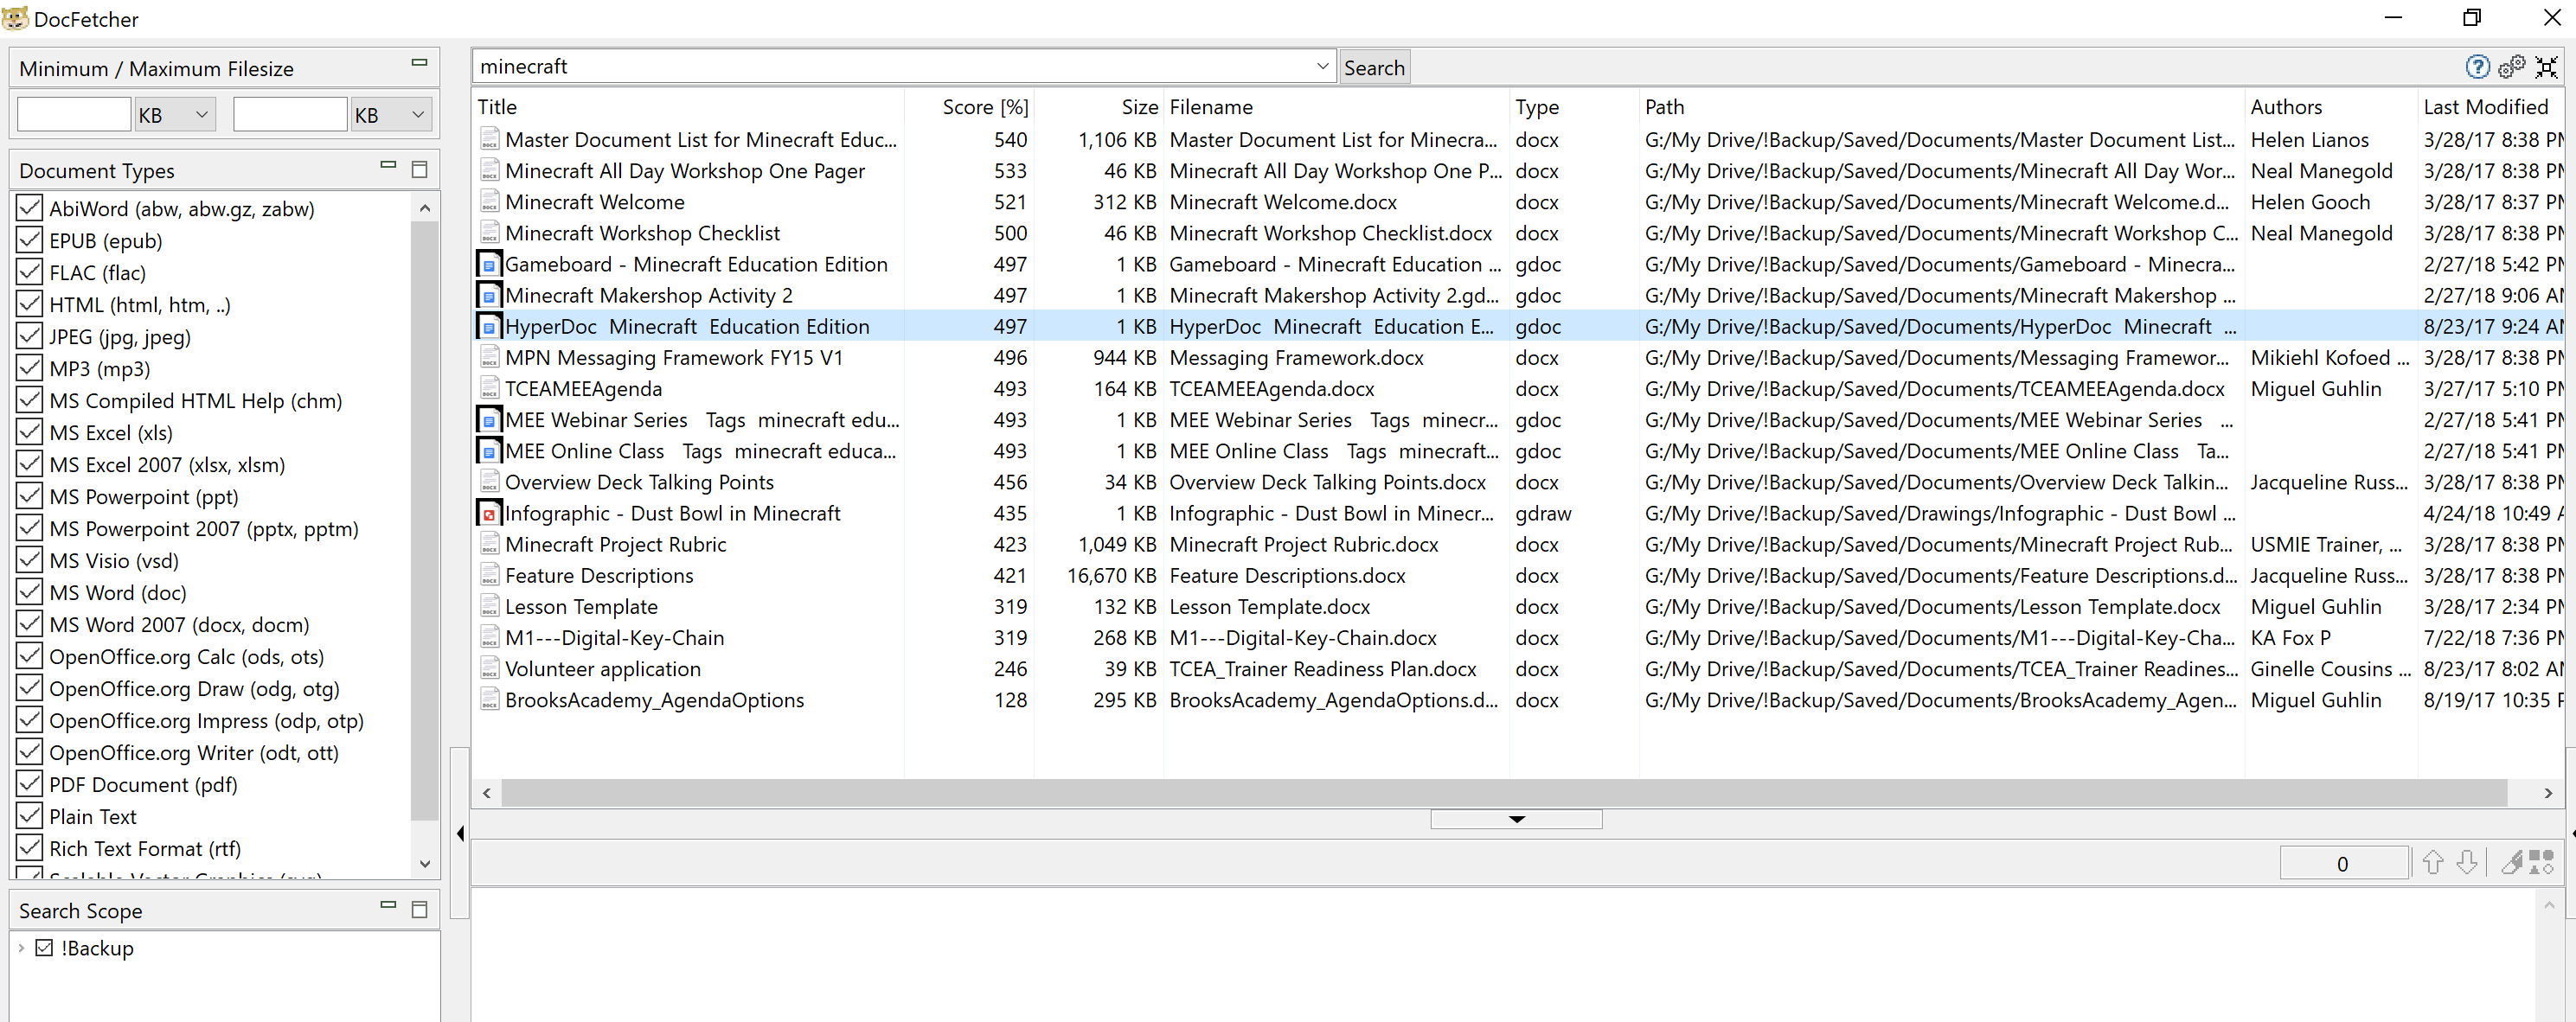Sort results by the Filename column header
The height and width of the screenshot is (1022, 2576).
click(x=1336, y=107)
